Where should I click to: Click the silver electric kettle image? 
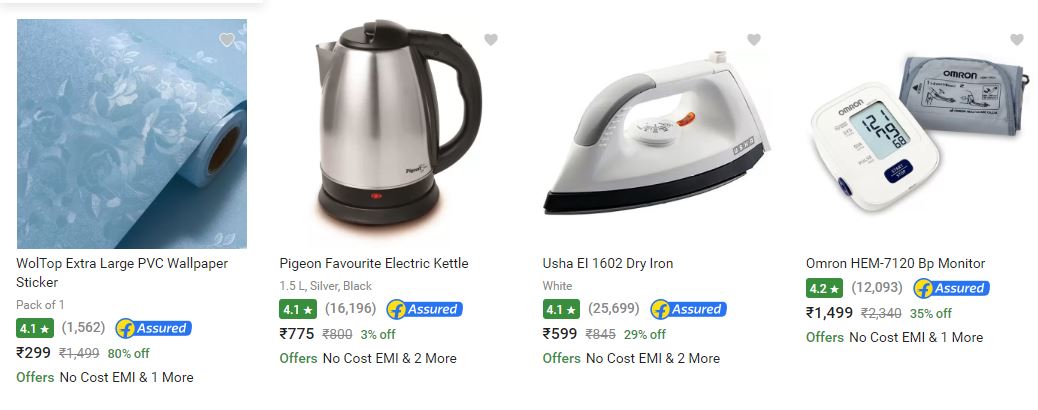(395, 124)
